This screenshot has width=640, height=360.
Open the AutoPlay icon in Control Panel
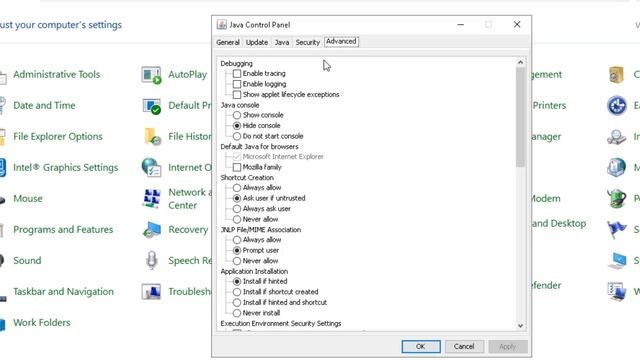tap(151, 75)
